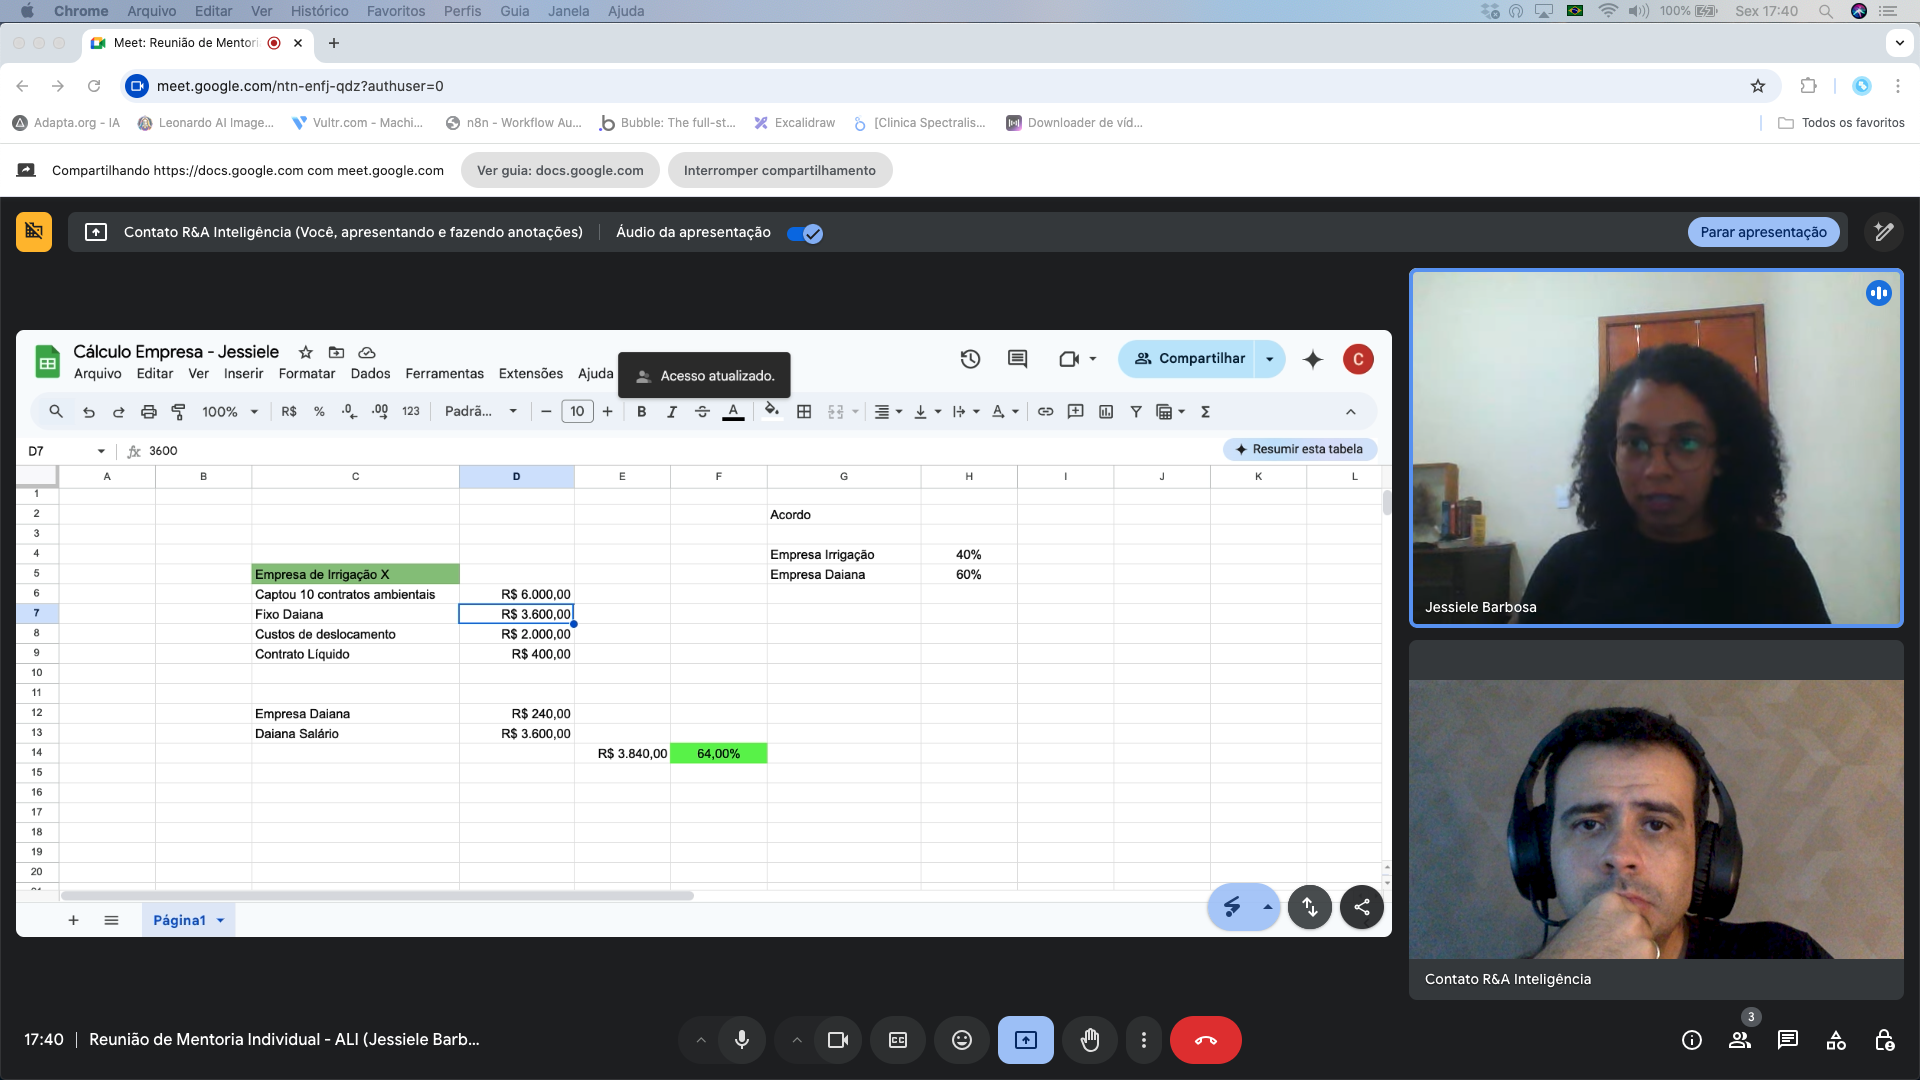Open the chat with everyone panel

[x=1788, y=1040]
